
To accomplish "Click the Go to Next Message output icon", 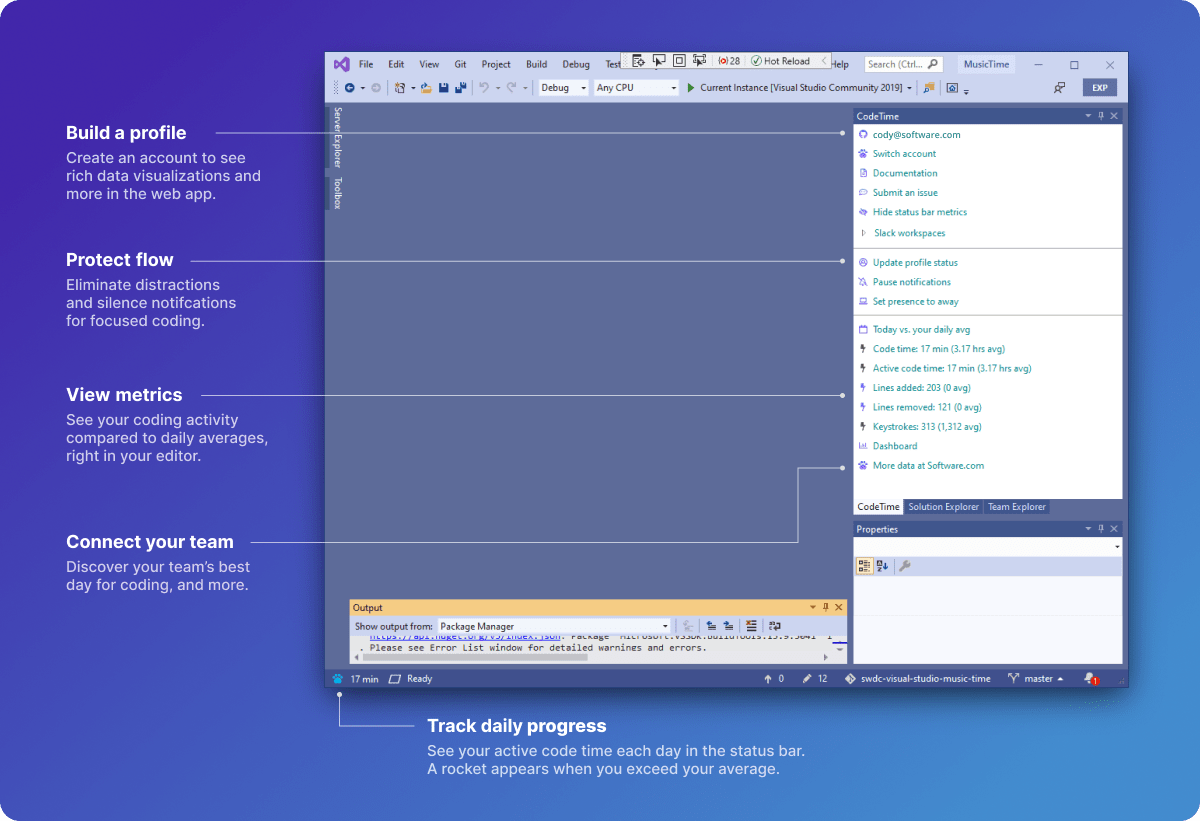I will click(x=728, y=626).
